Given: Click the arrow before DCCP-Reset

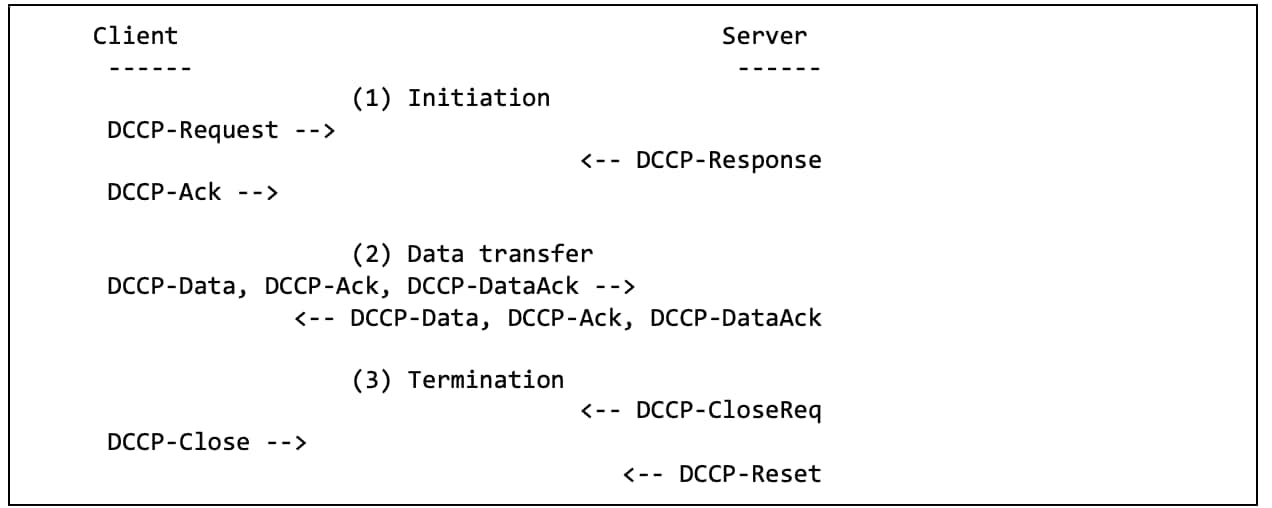Looking at the screenshot, I should 643,473.
